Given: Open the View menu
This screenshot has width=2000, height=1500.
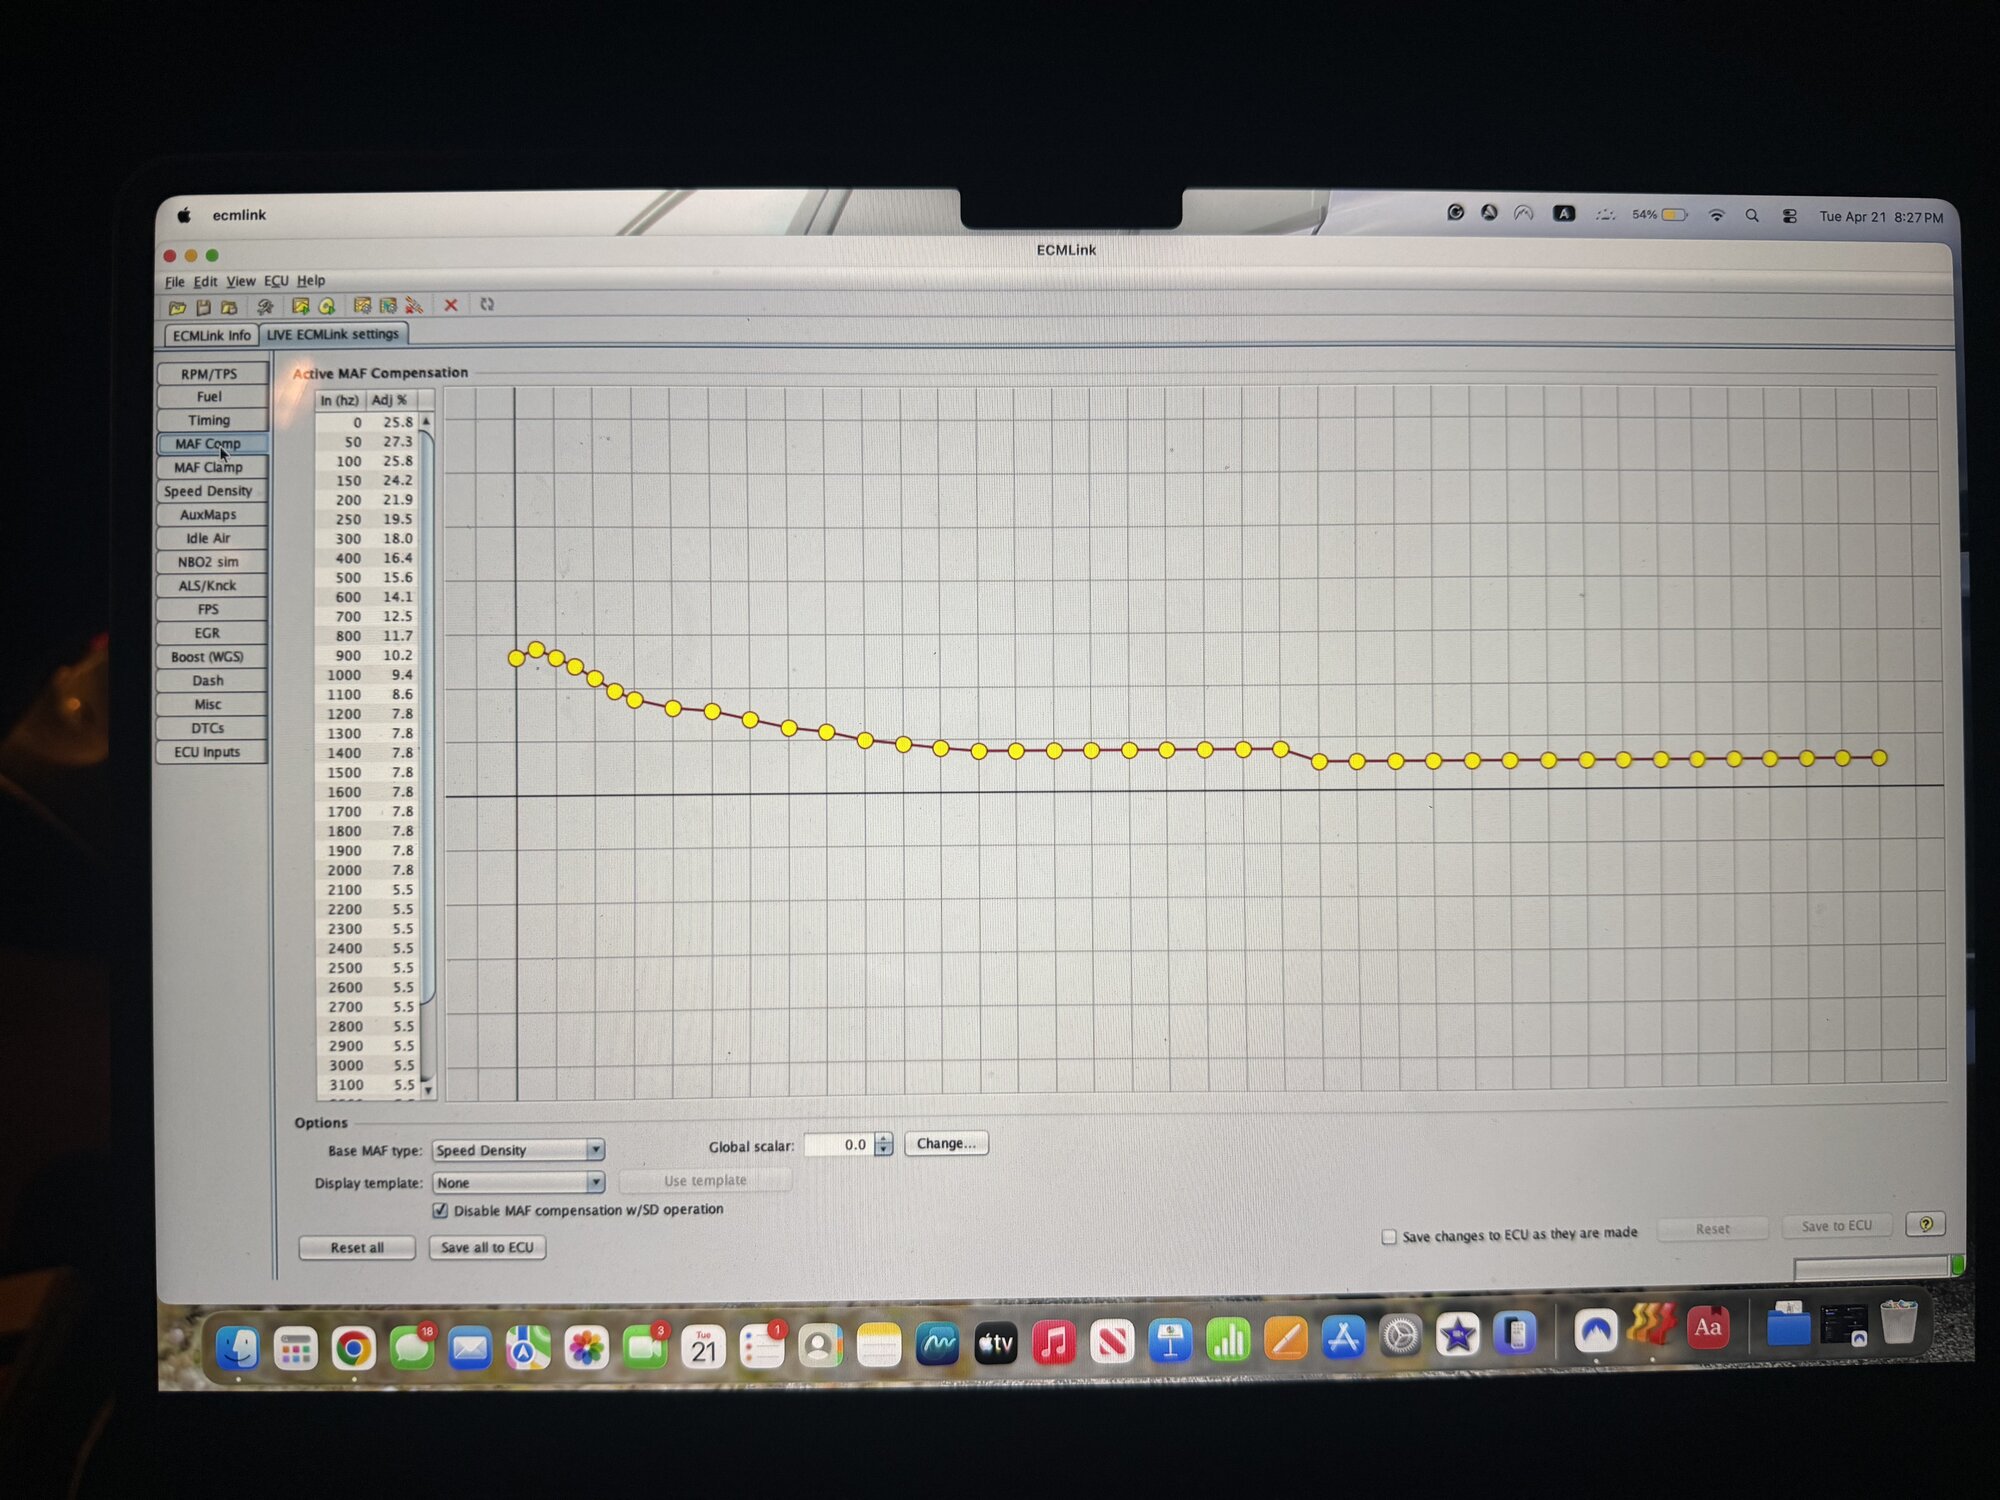Looking at the screenshot, I should tap(240, 282).
